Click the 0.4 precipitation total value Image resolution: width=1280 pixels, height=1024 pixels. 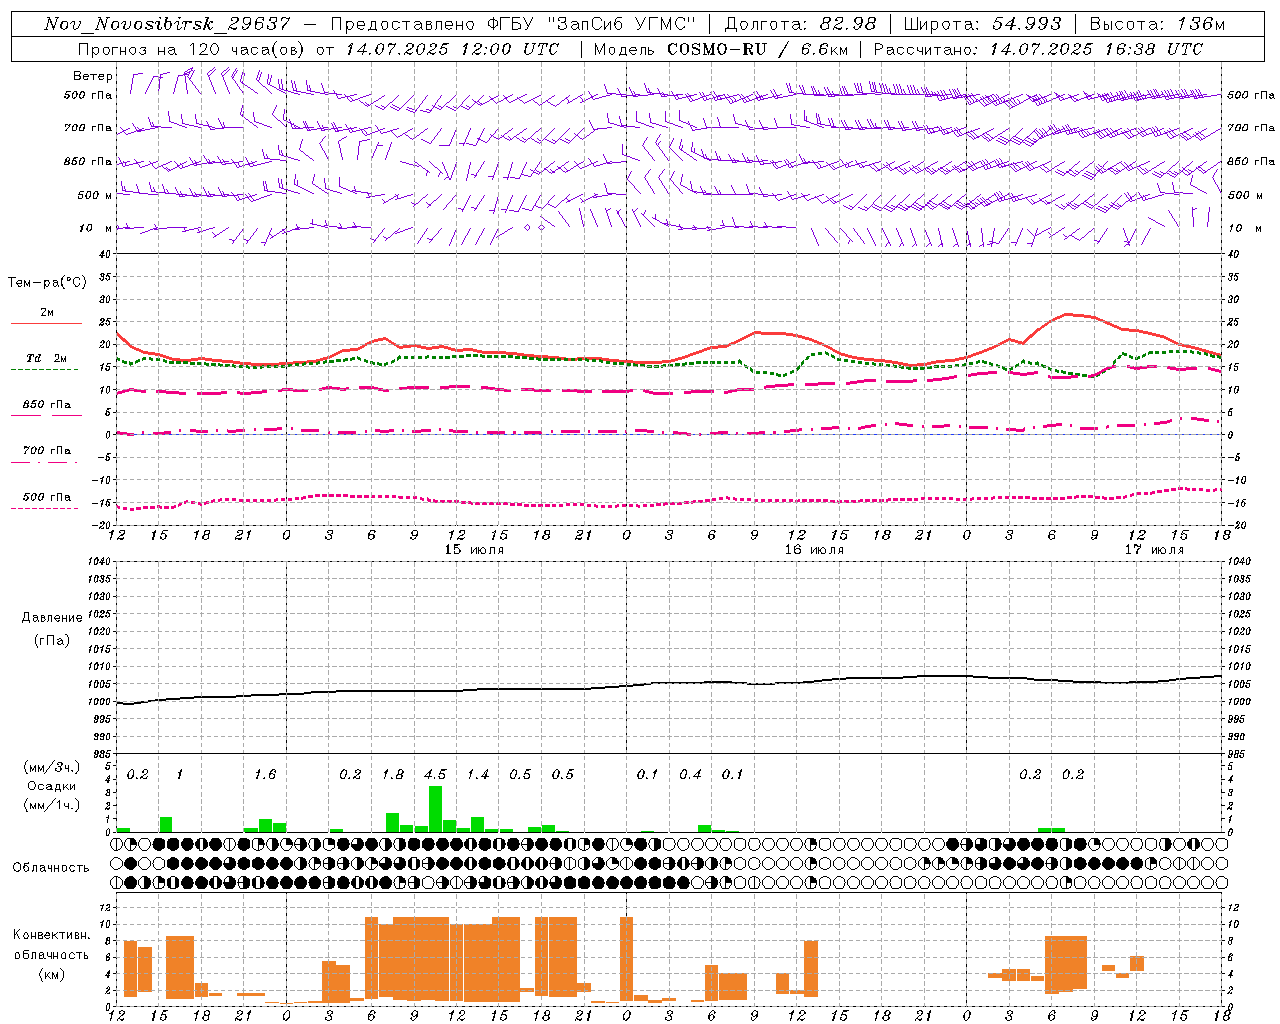point(690,774)
